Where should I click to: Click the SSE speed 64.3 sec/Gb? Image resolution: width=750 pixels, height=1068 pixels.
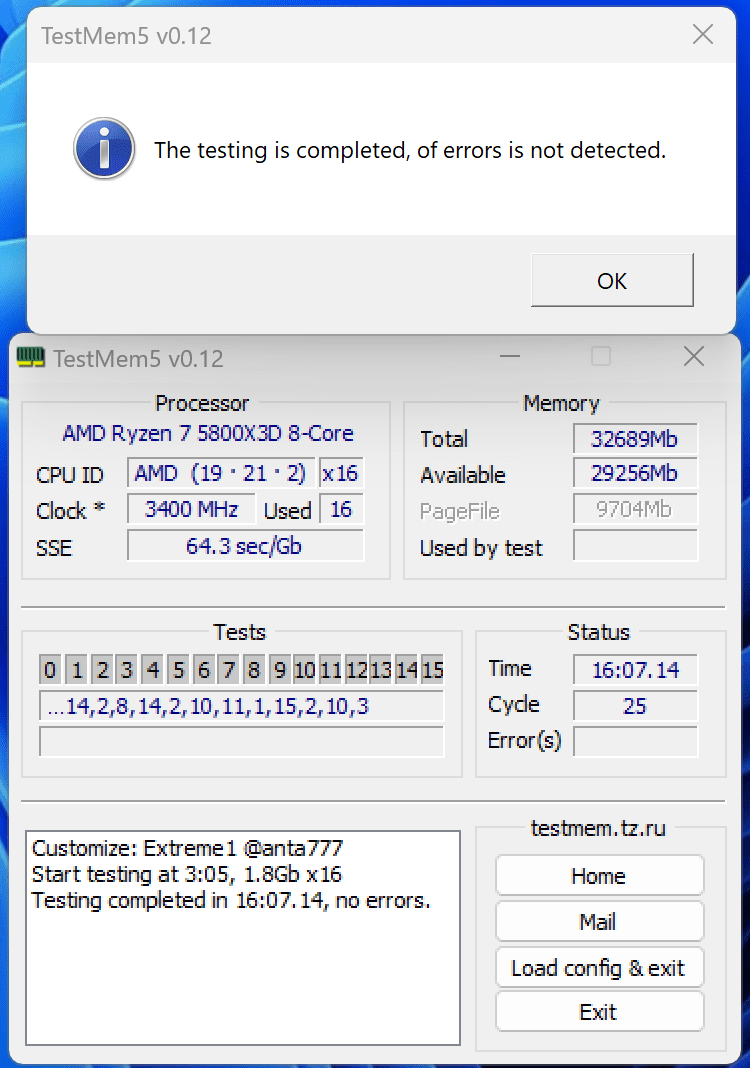pyautogui.click(x=245, y=546)
